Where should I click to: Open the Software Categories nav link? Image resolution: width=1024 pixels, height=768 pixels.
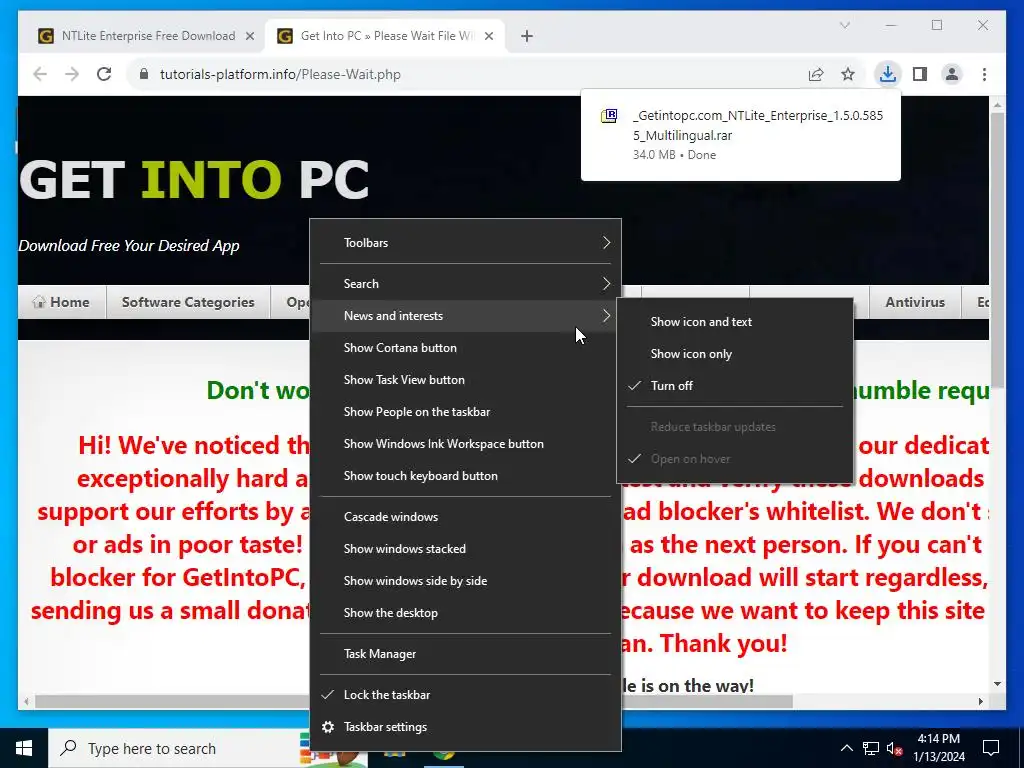[188, 302]
